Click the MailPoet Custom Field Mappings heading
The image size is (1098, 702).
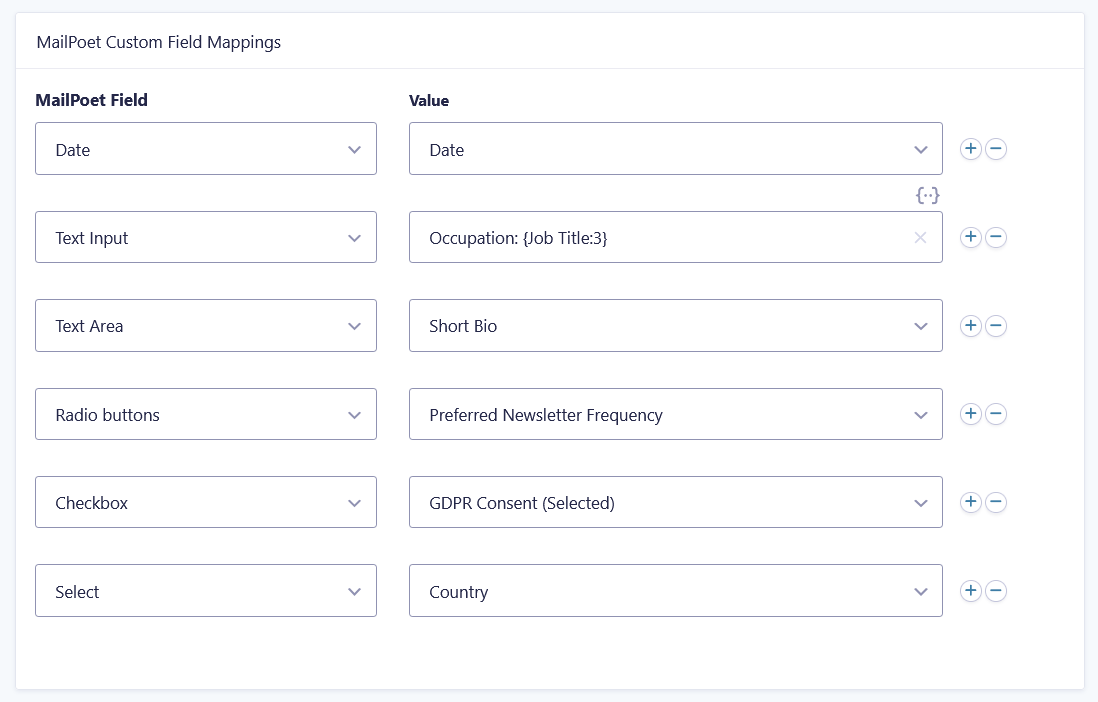158,42
